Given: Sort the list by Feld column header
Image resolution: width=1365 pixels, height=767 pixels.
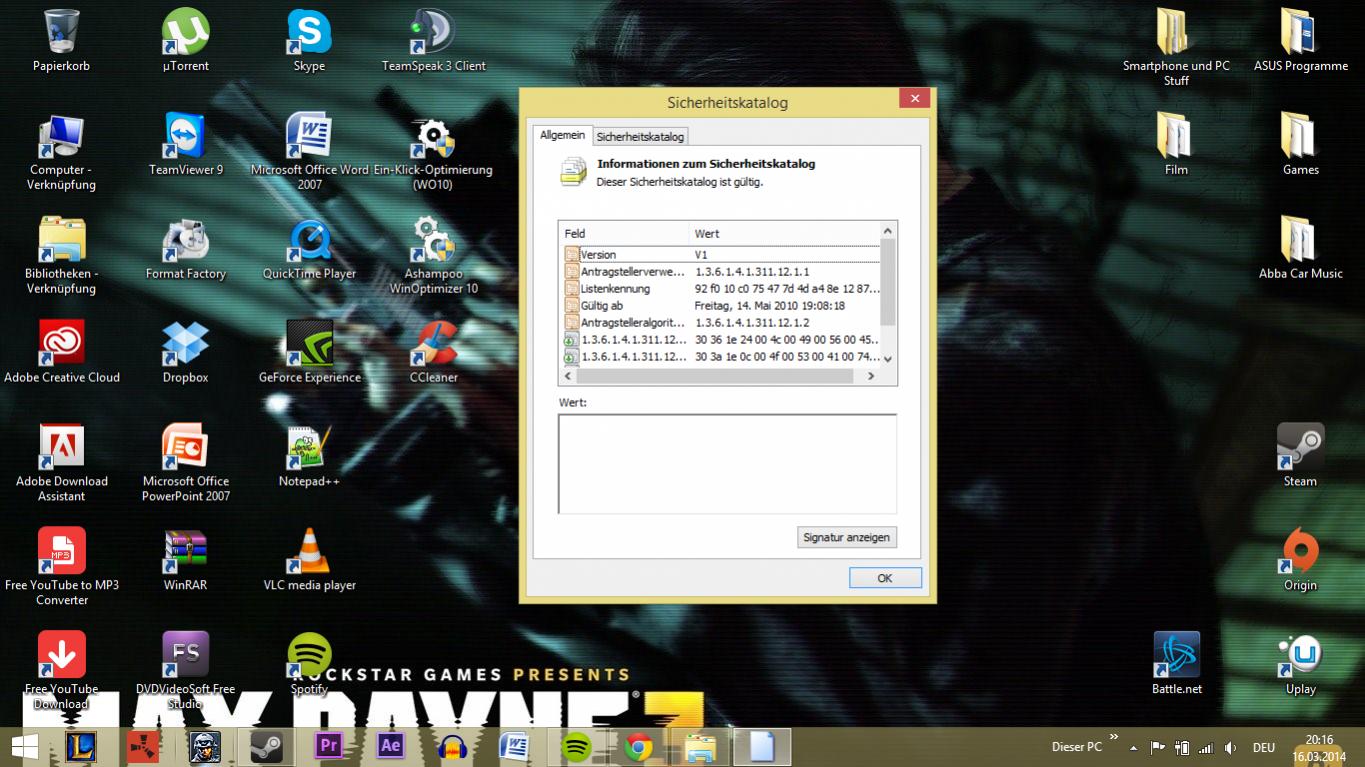Looking at the screenshot, I should coord(624,233).
